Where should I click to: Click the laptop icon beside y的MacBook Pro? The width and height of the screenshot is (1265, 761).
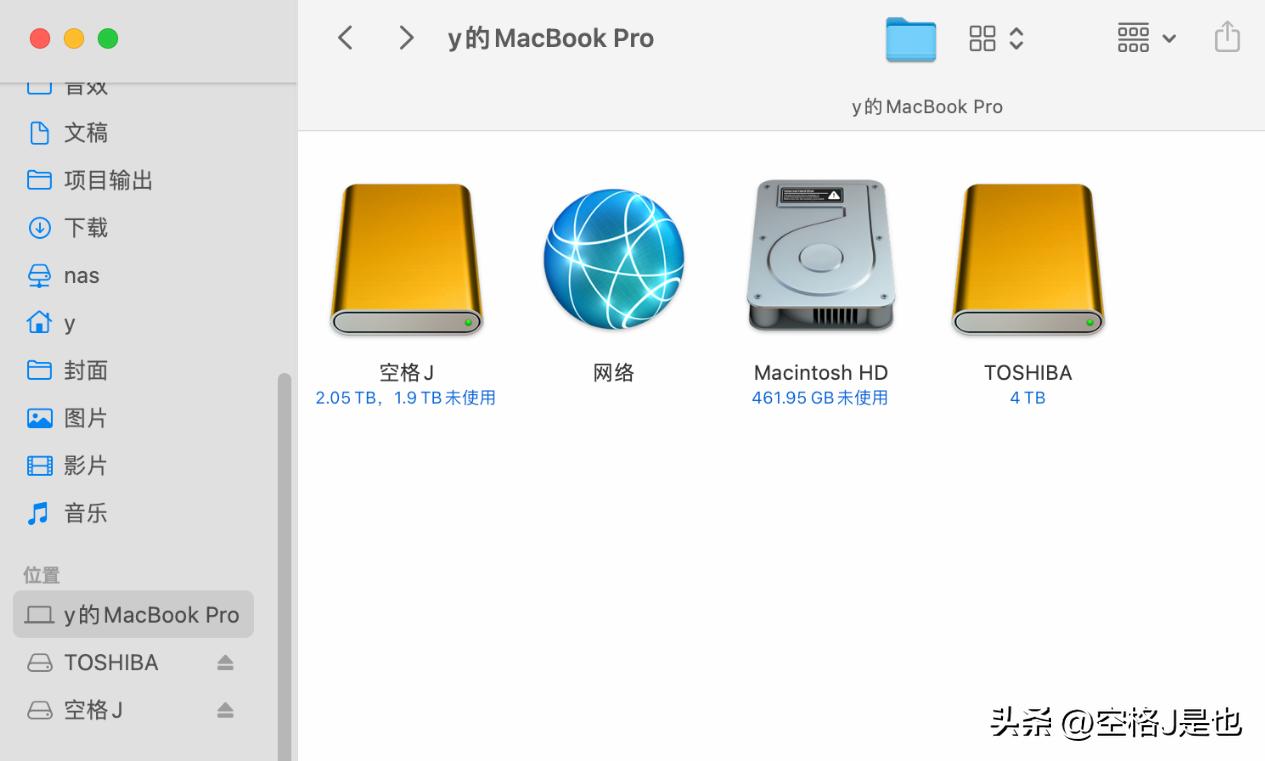[39, 614]
